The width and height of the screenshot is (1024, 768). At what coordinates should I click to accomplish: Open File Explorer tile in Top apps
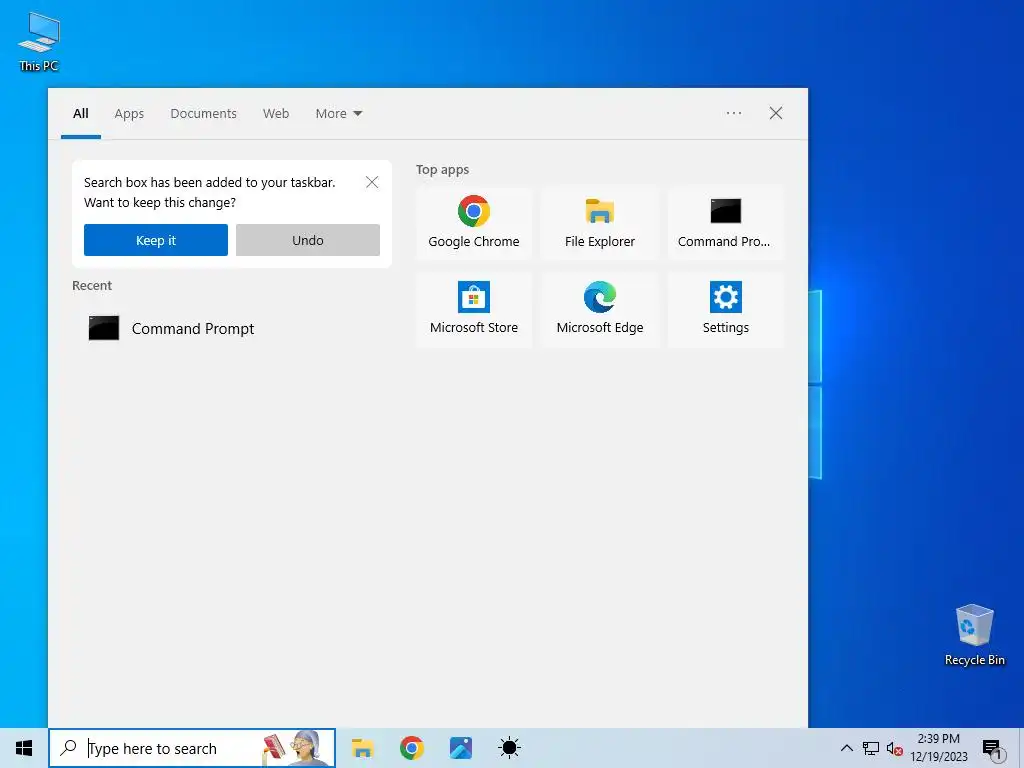click(600, 223)
